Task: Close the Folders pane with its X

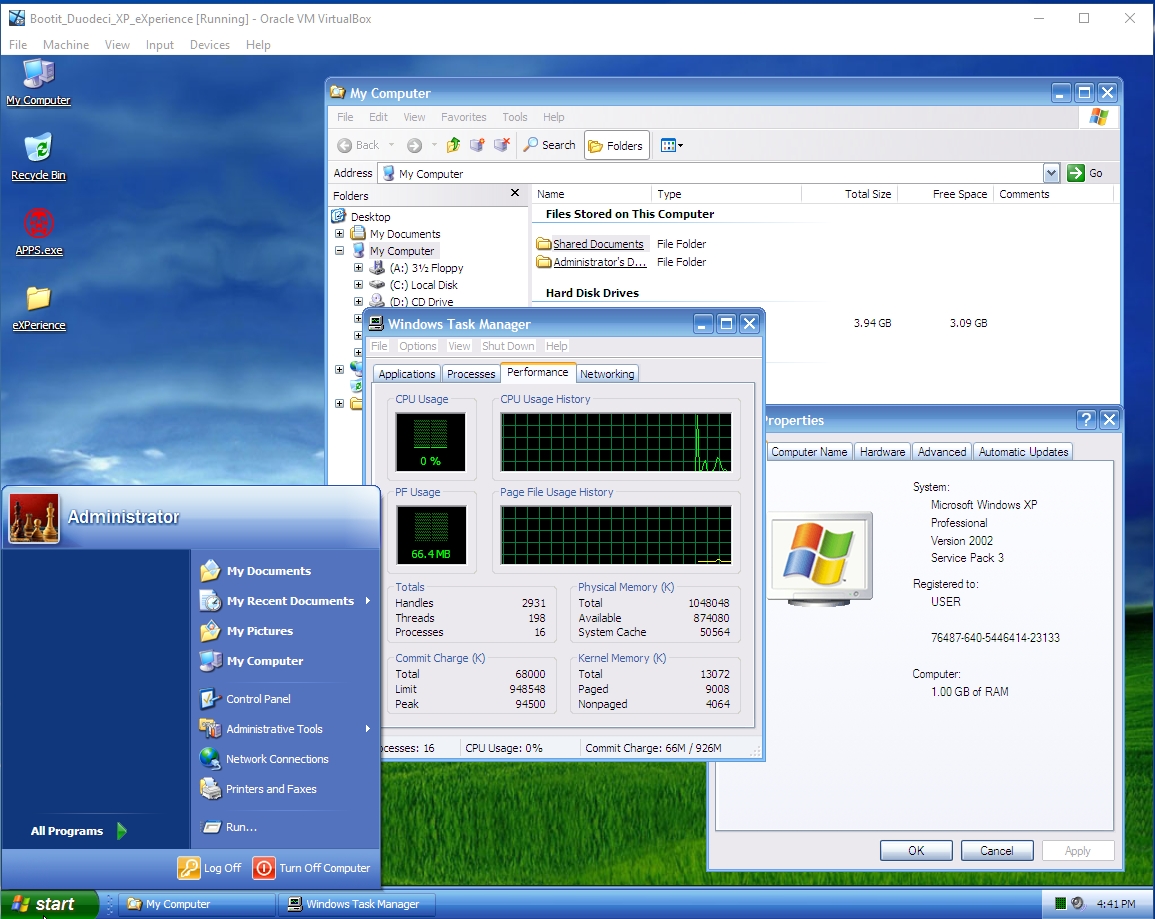Action: click(x=515, y=193)
